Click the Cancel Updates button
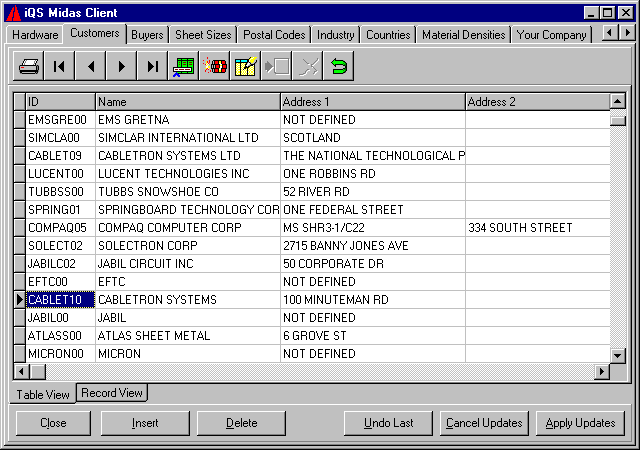The height and width of the screenshot is (450, 640). [x=484, y=423]
